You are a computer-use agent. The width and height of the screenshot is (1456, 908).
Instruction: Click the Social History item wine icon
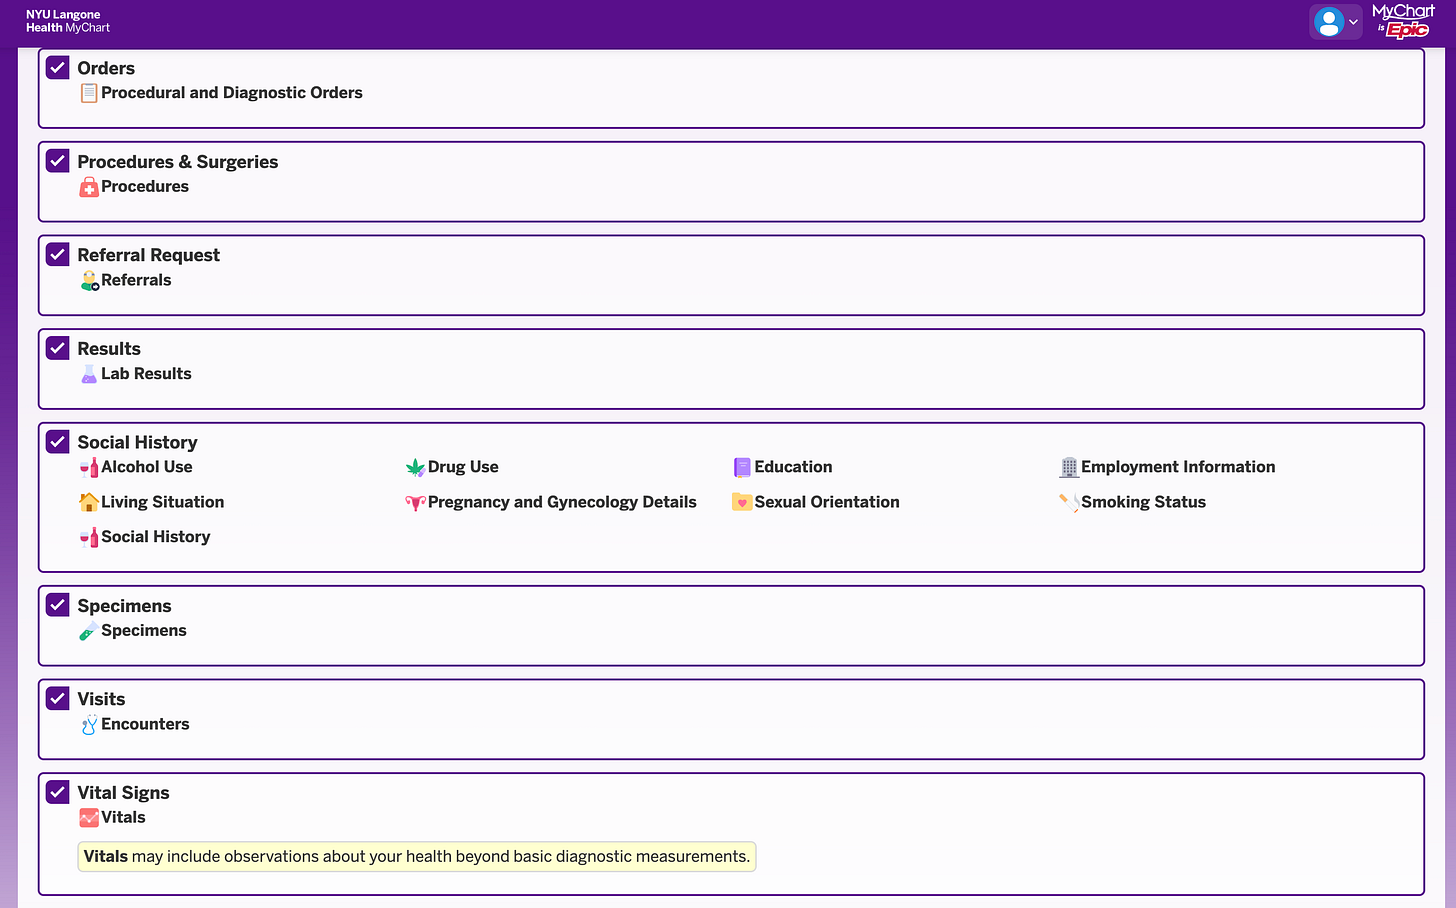click(x=89, y=537)
